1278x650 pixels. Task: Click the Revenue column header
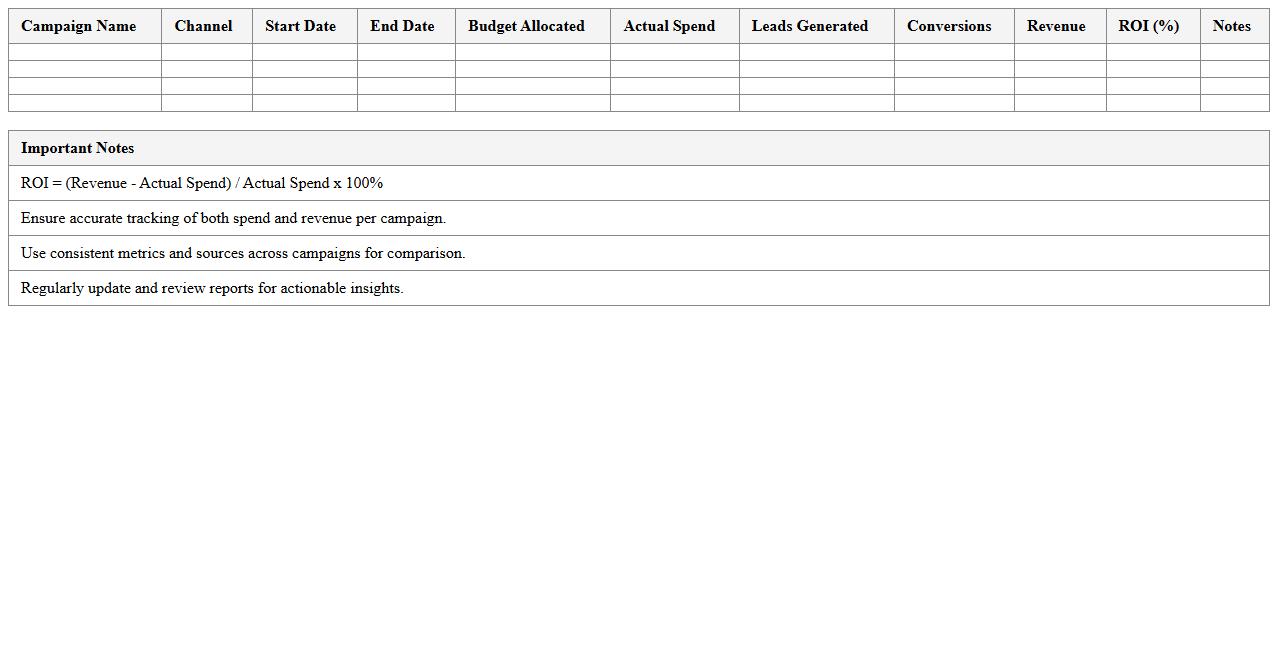(x=1056, y=26)
